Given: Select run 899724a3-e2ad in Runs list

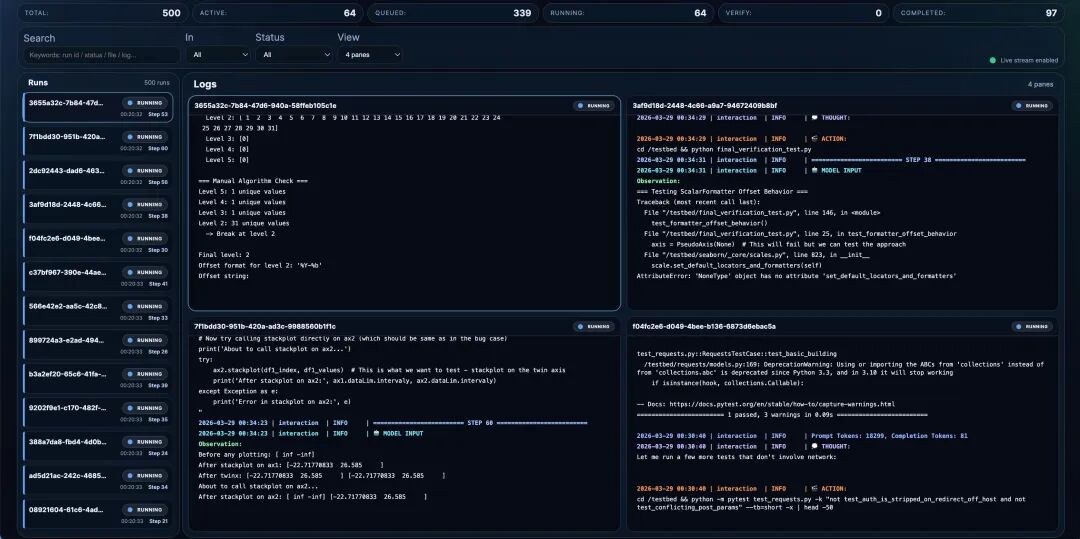Looking at the screenshot, I should 98,345.
